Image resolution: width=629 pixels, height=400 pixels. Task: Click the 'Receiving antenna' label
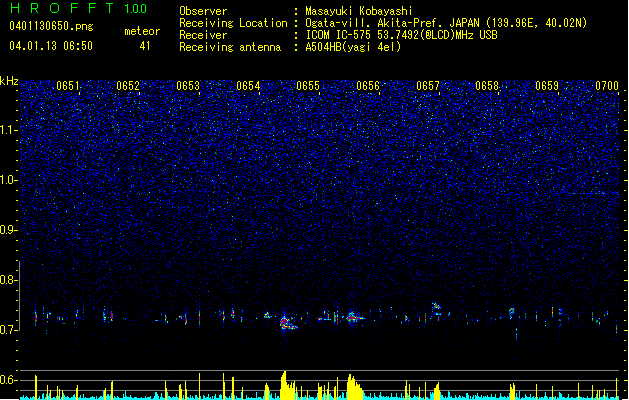[230, 47]
